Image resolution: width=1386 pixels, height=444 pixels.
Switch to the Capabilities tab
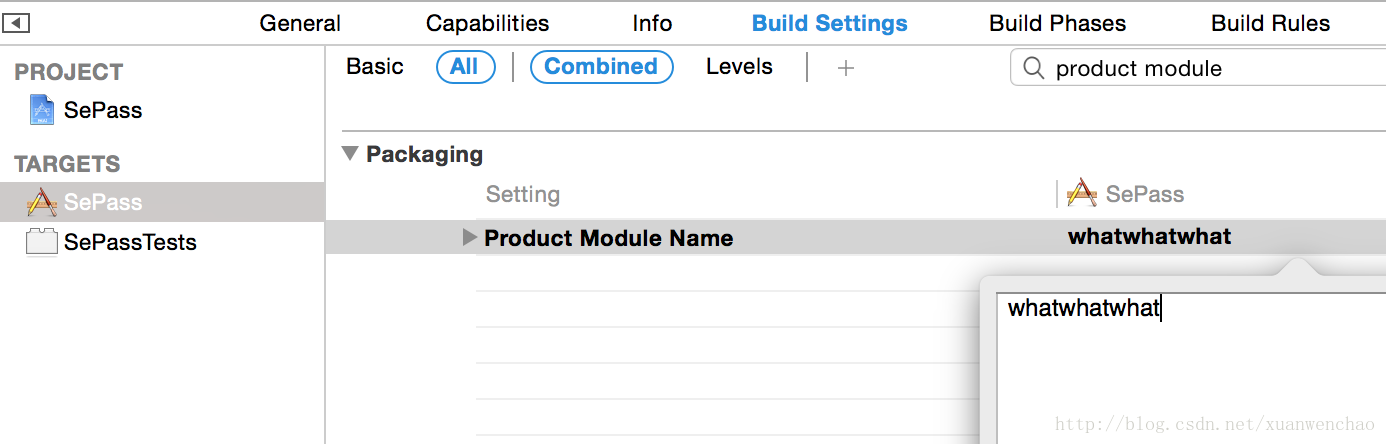487,23
